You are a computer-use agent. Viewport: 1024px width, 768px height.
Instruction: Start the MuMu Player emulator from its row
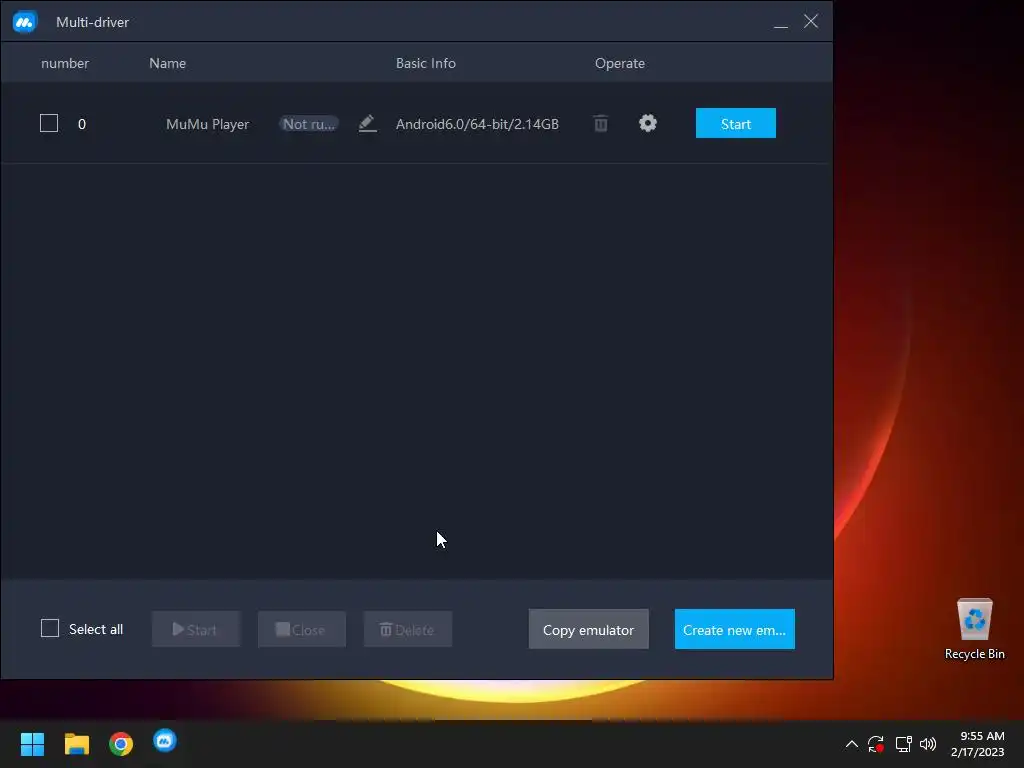point(736,123)
